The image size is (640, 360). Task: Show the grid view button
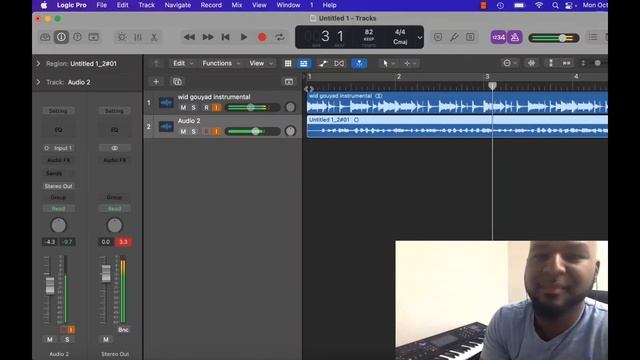coord(288,63)
